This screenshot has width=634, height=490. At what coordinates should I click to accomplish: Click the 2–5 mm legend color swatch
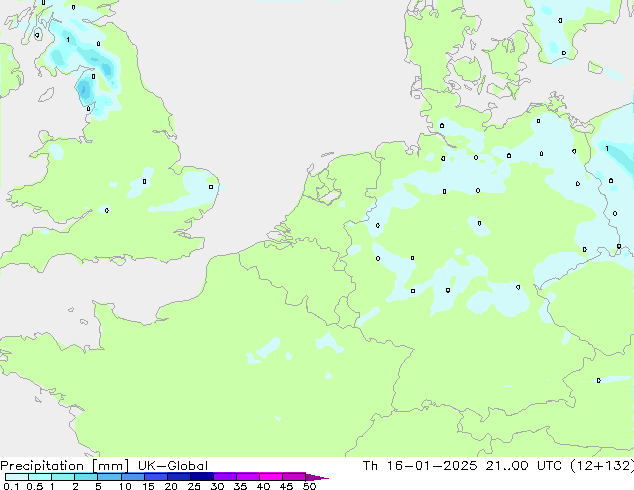click(x=86, y=477)
